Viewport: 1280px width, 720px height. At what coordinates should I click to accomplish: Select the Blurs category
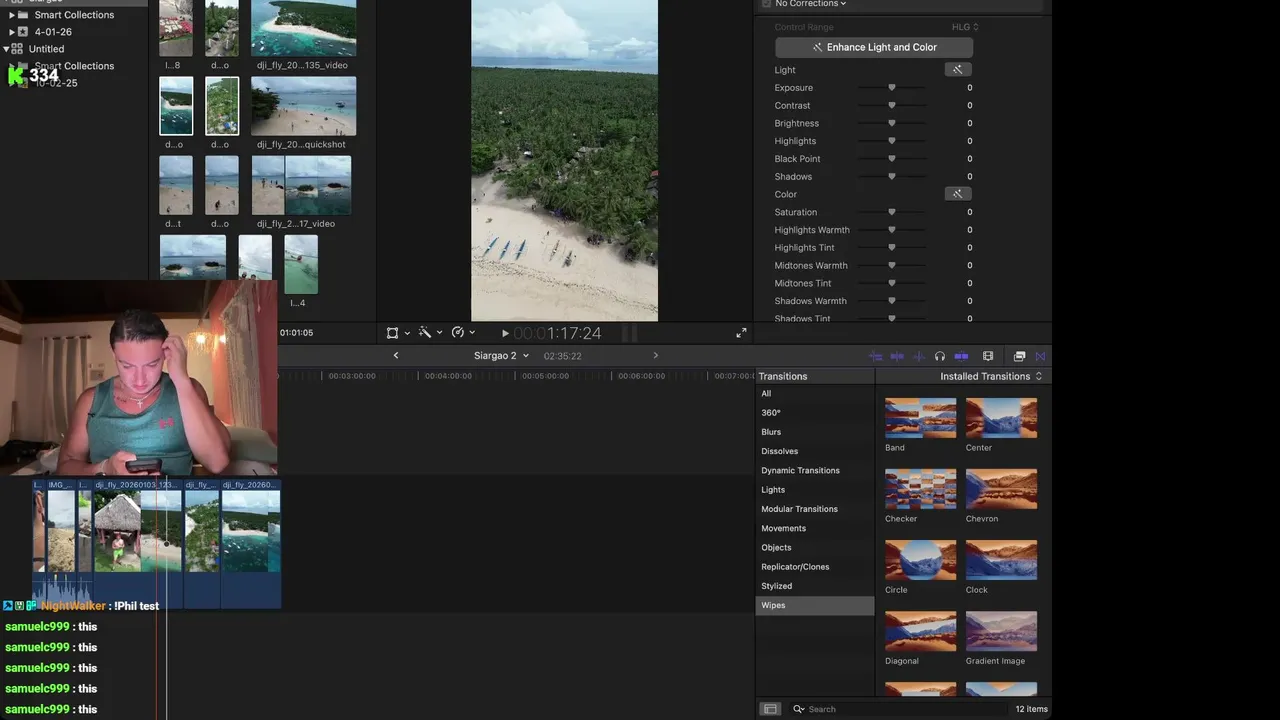815,432
